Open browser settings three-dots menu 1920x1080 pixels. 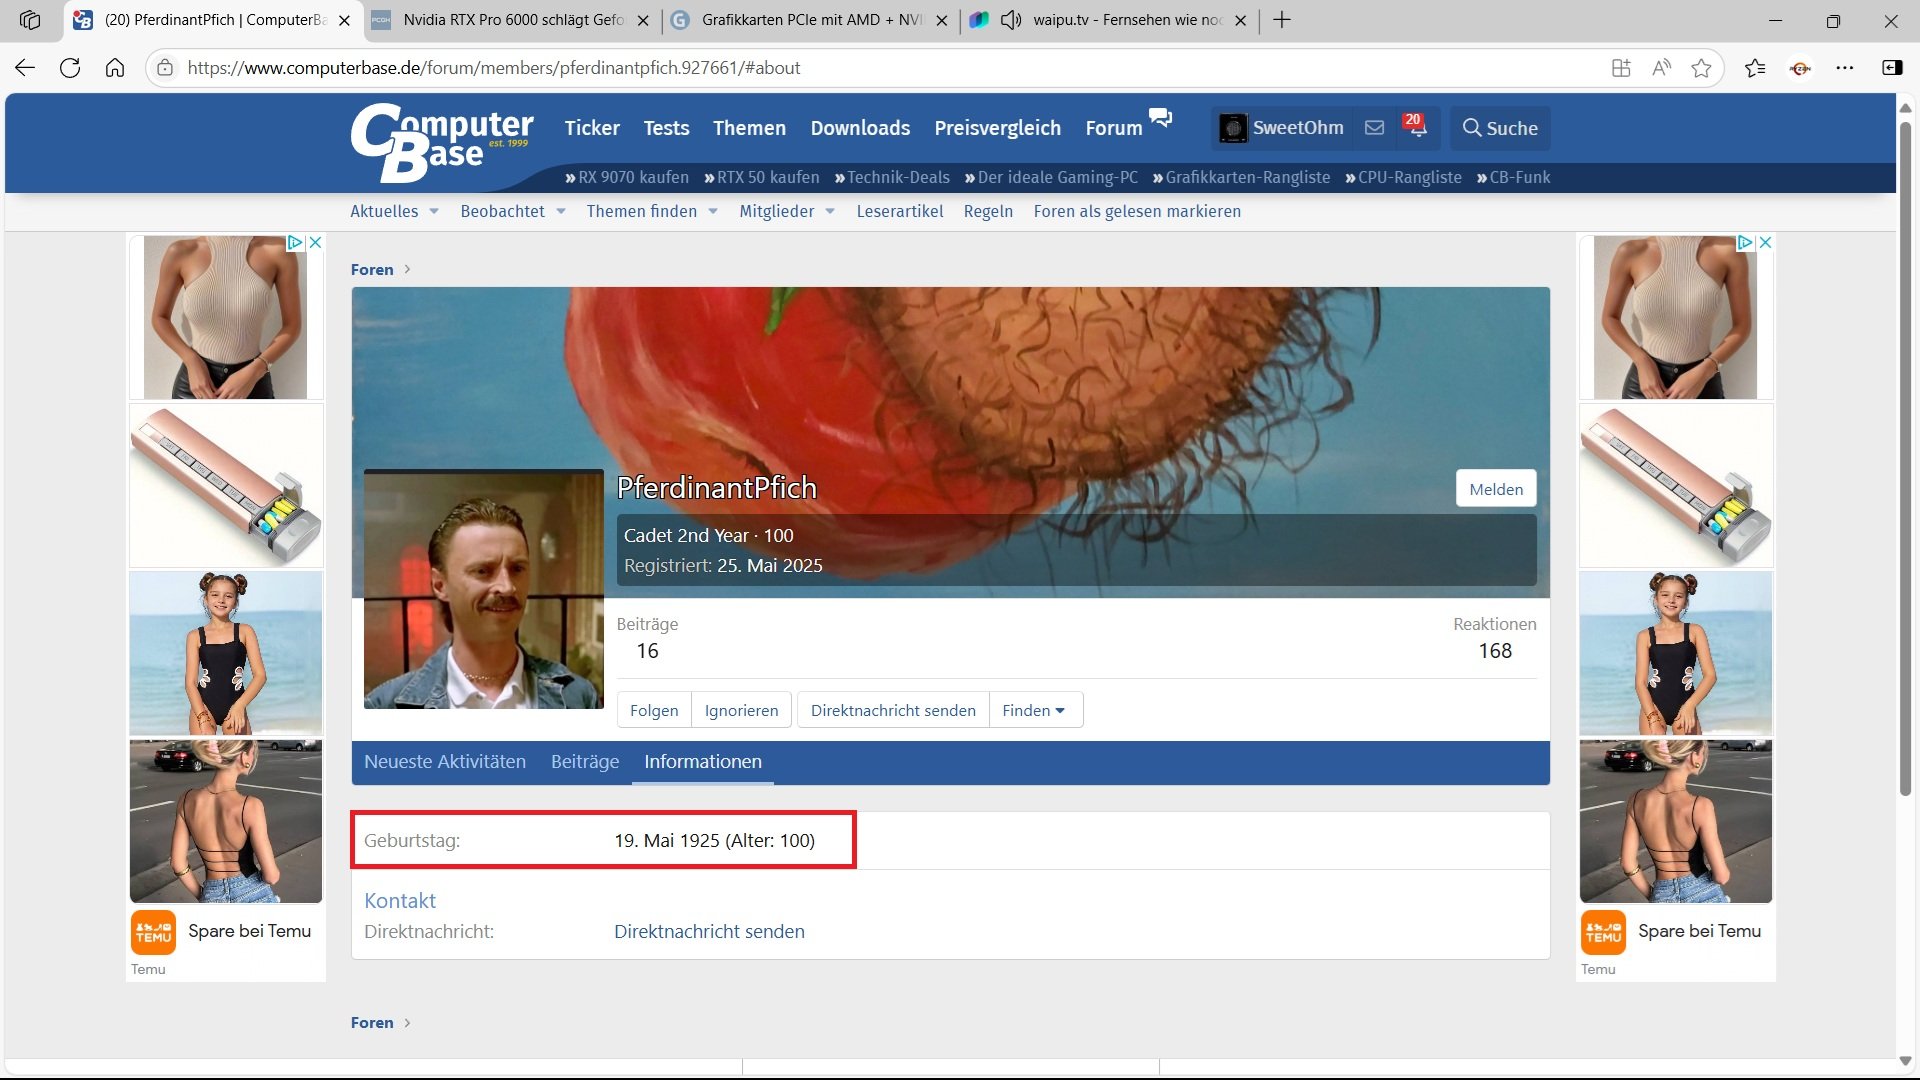[x=1845, y=68]
